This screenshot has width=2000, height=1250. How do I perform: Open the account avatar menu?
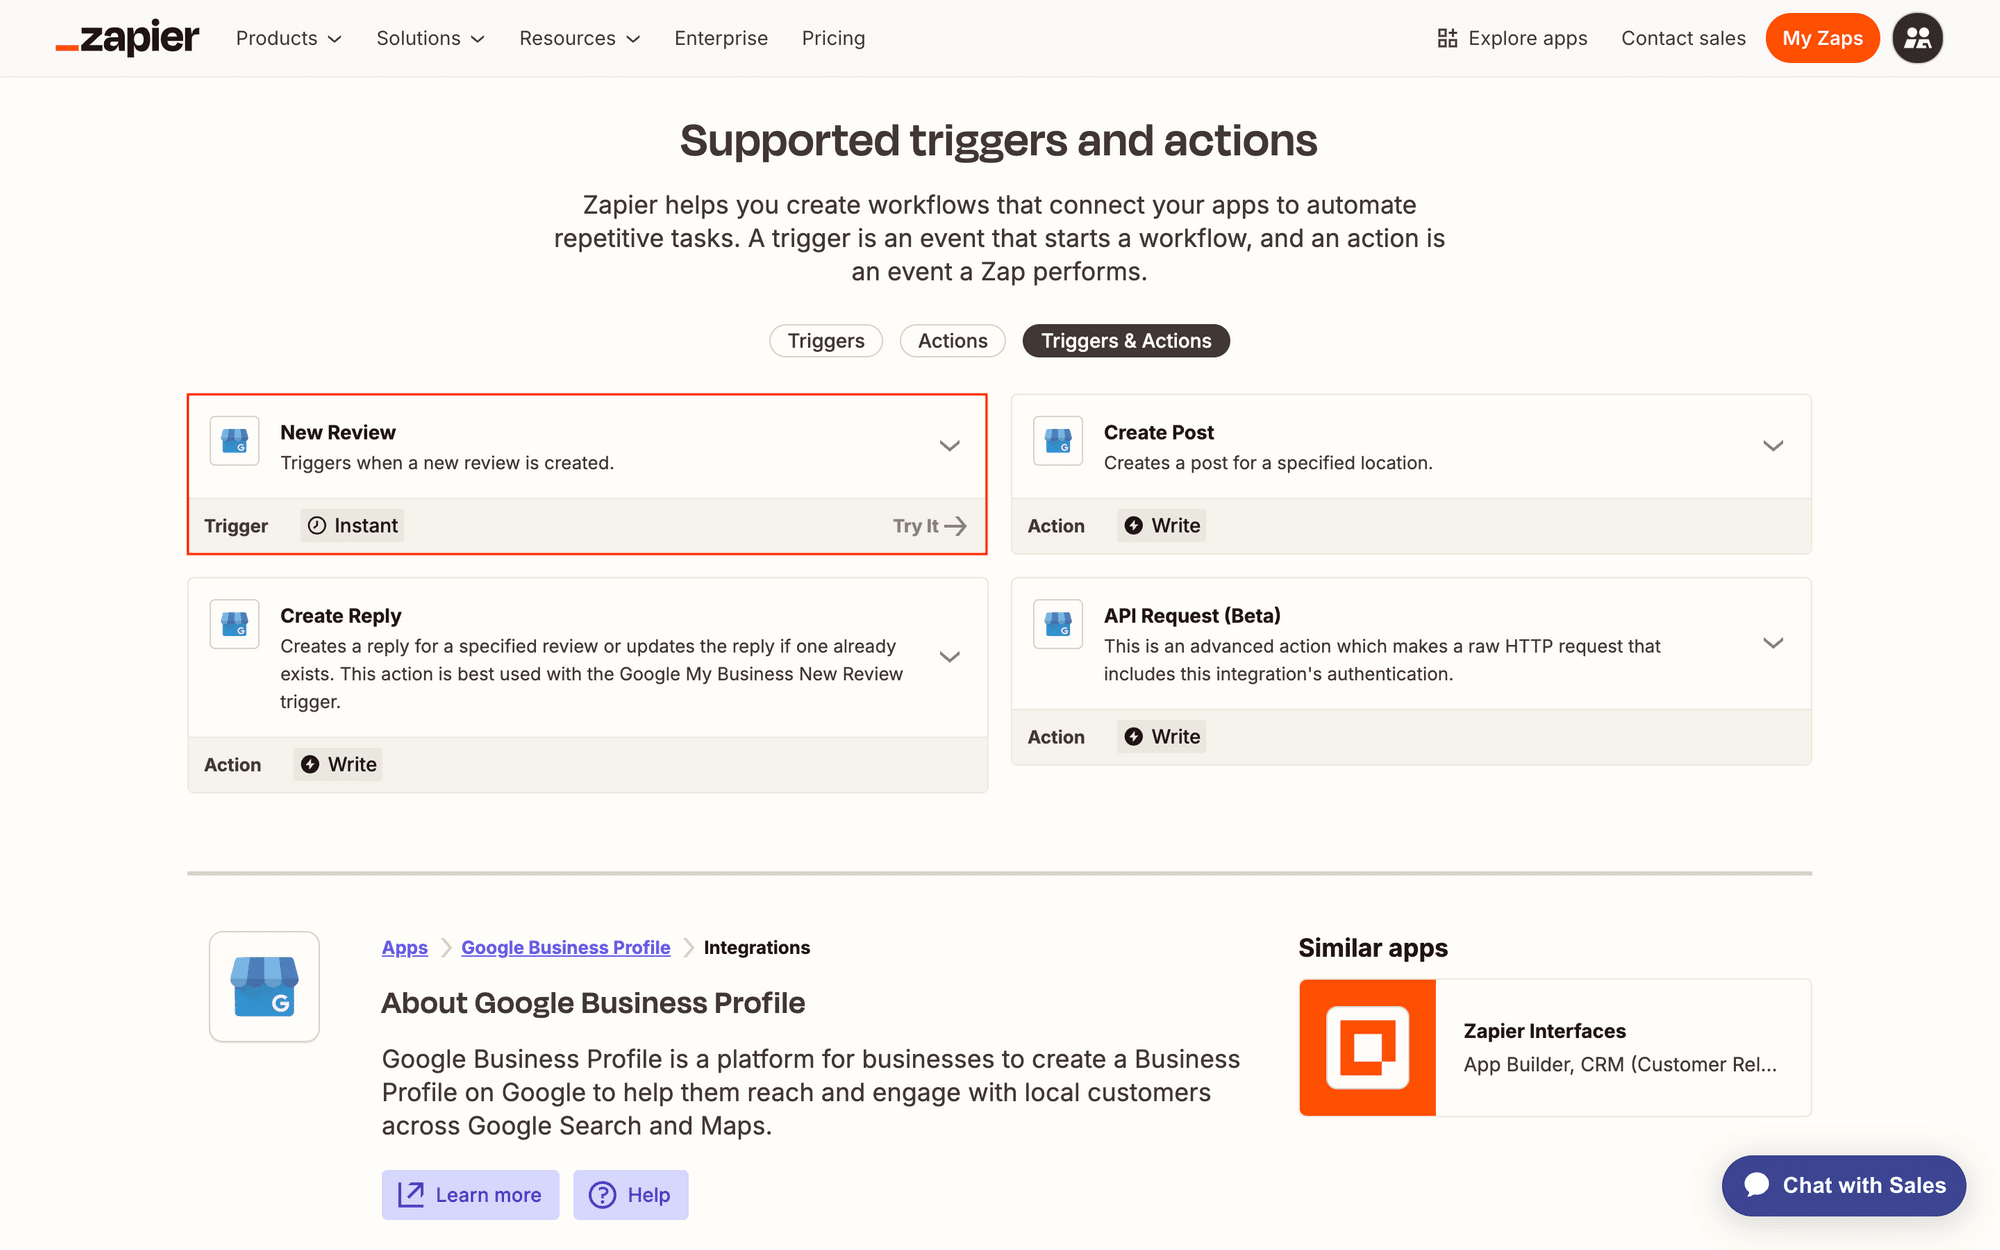[x=1917, y=38]
